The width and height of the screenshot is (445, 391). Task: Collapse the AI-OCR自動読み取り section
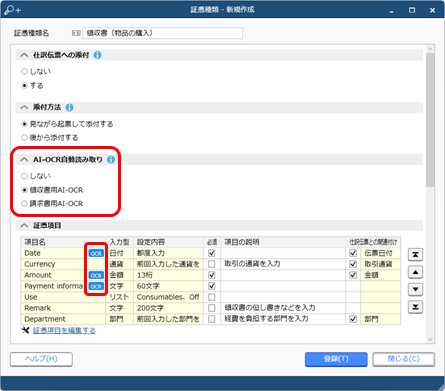click(x=24, y=160)
